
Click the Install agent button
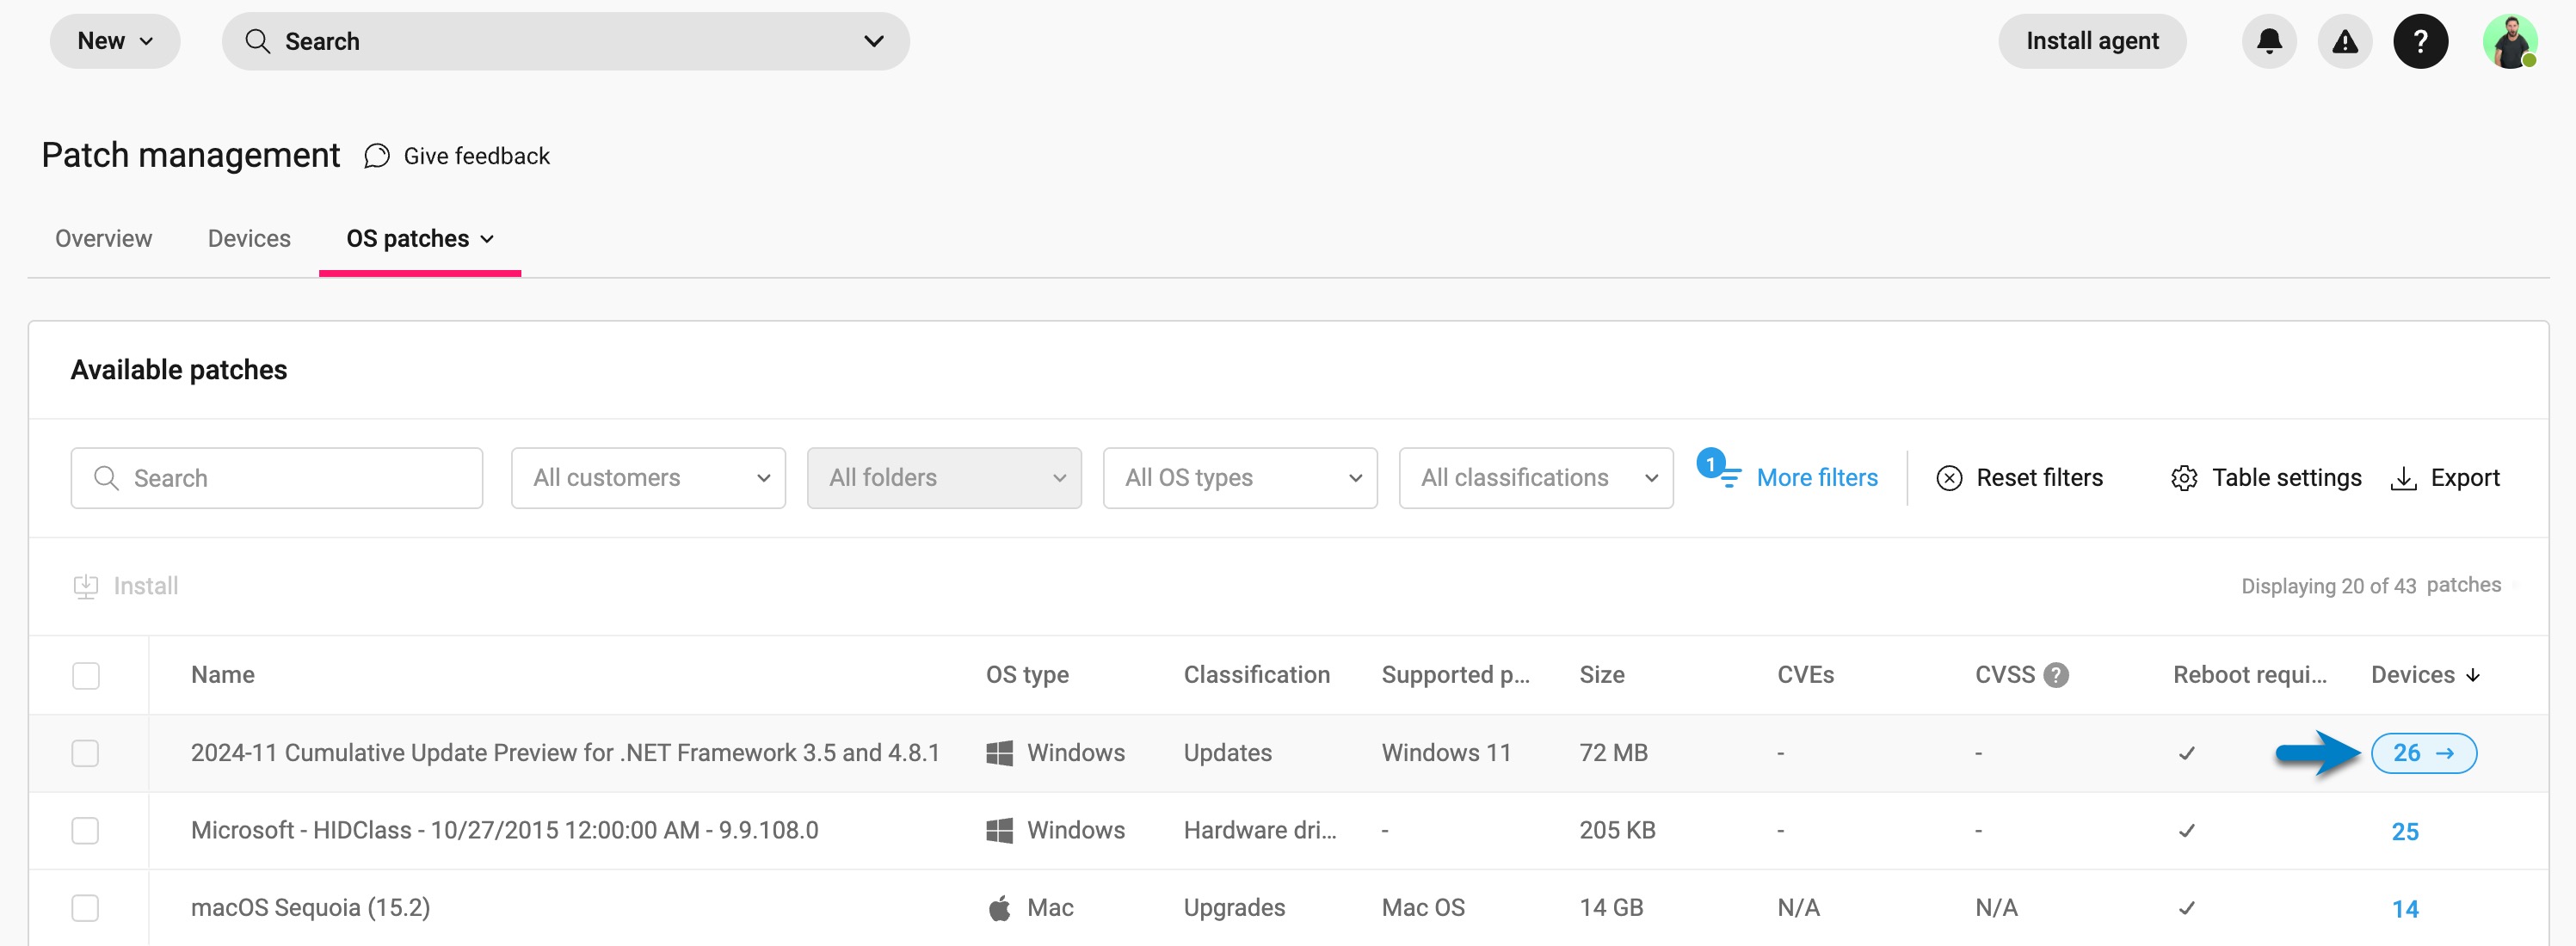click(x=2091, y=41)
